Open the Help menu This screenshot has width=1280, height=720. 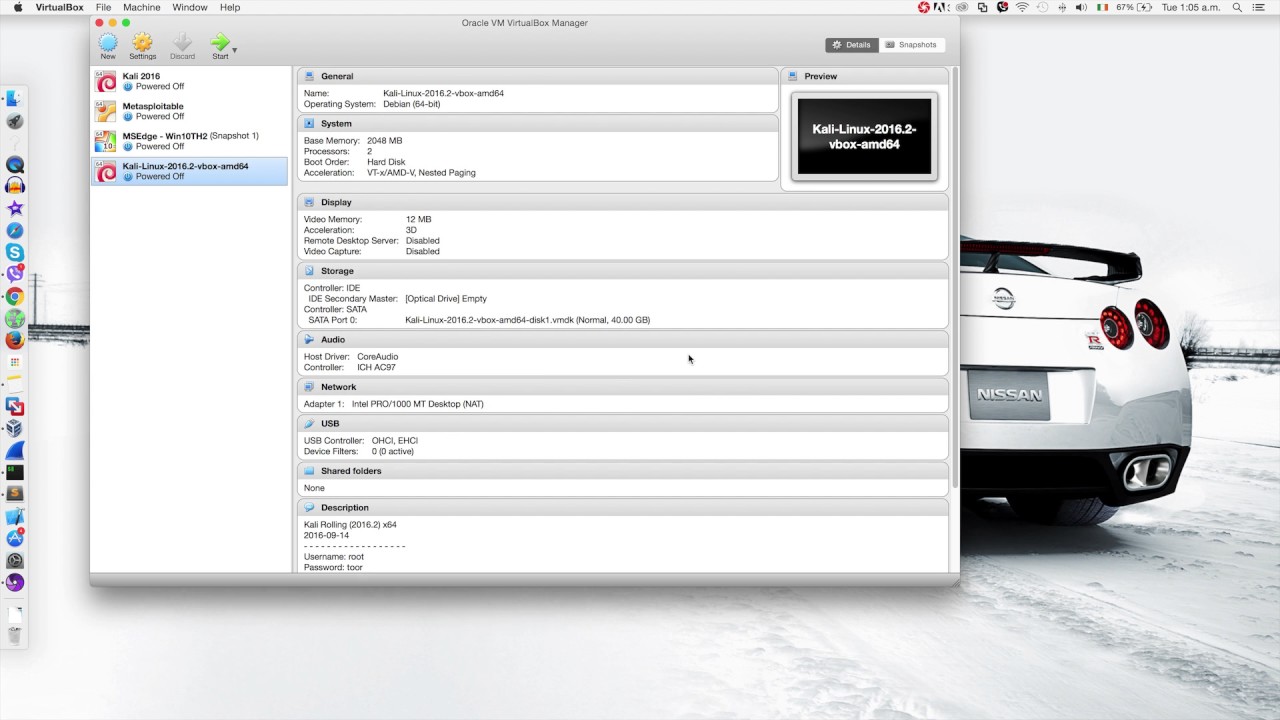click(230, 7)
